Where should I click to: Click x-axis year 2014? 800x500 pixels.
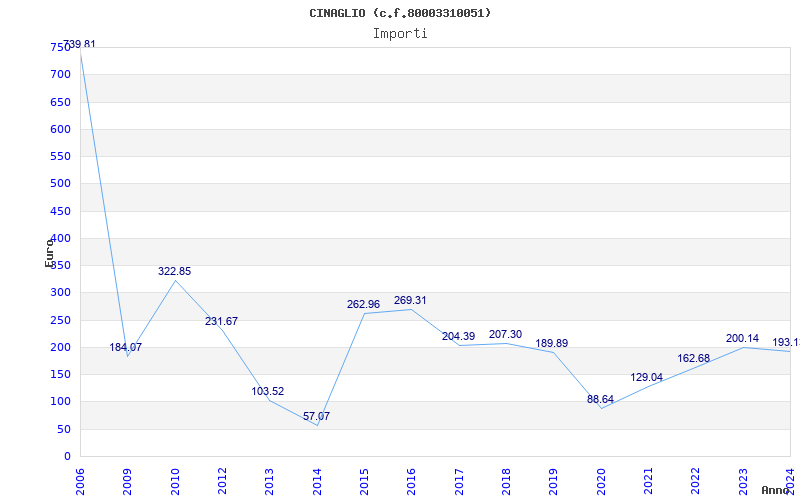[317, 481]
